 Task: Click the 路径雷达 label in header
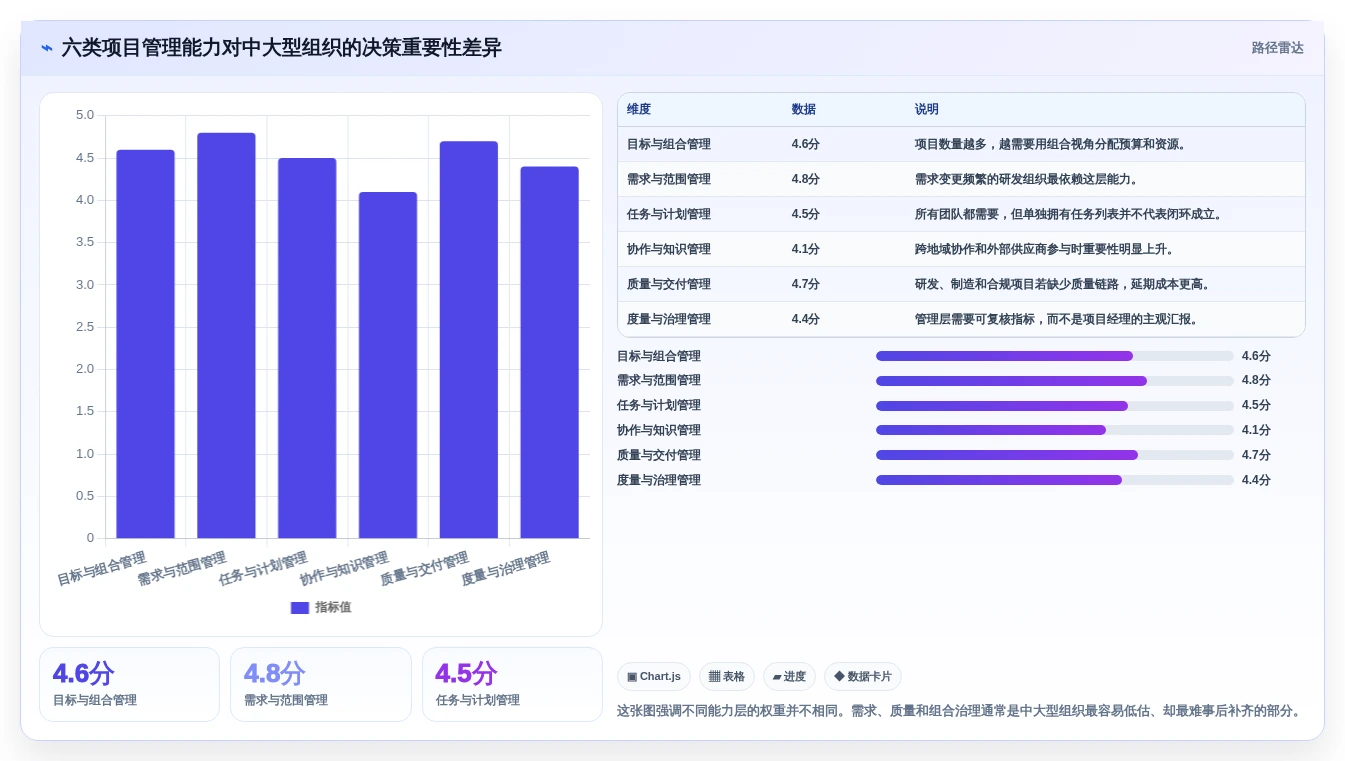coord(1277,48)
